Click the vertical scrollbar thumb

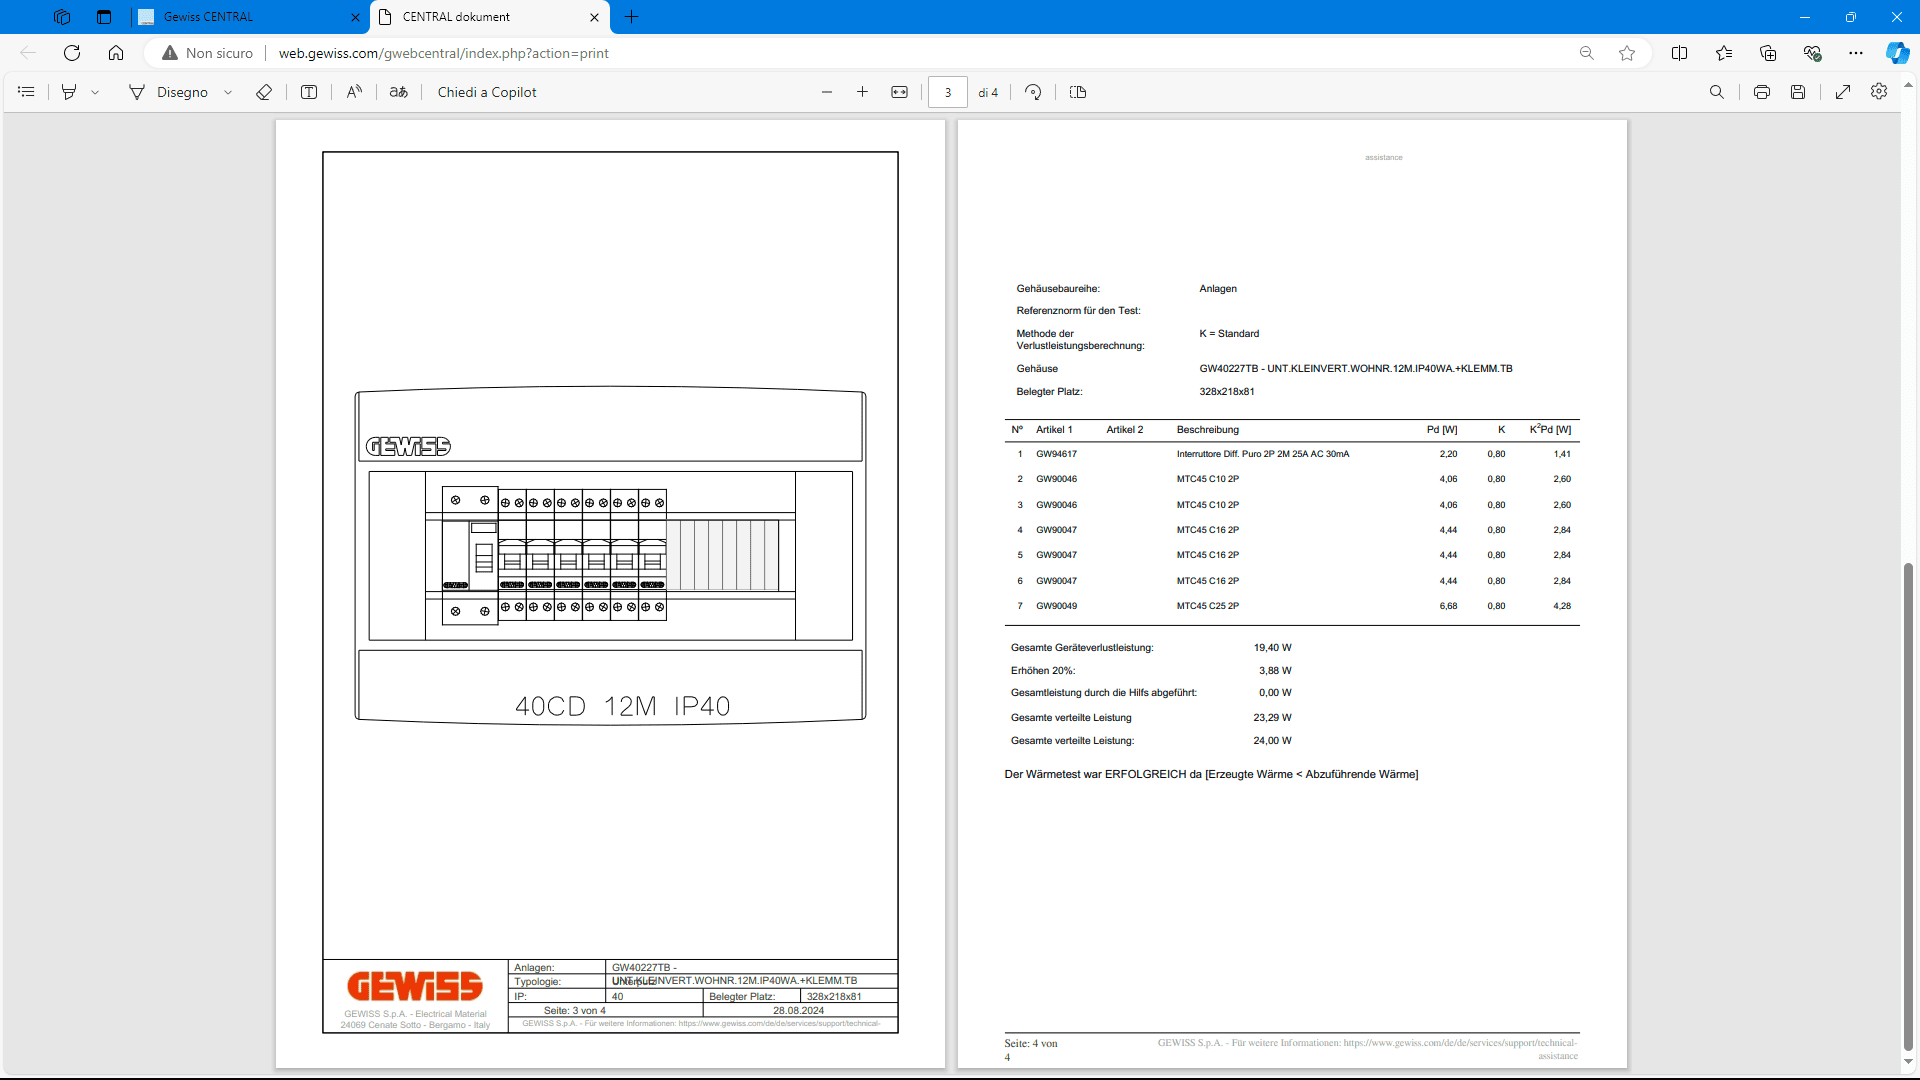(x=1908, y=808)
